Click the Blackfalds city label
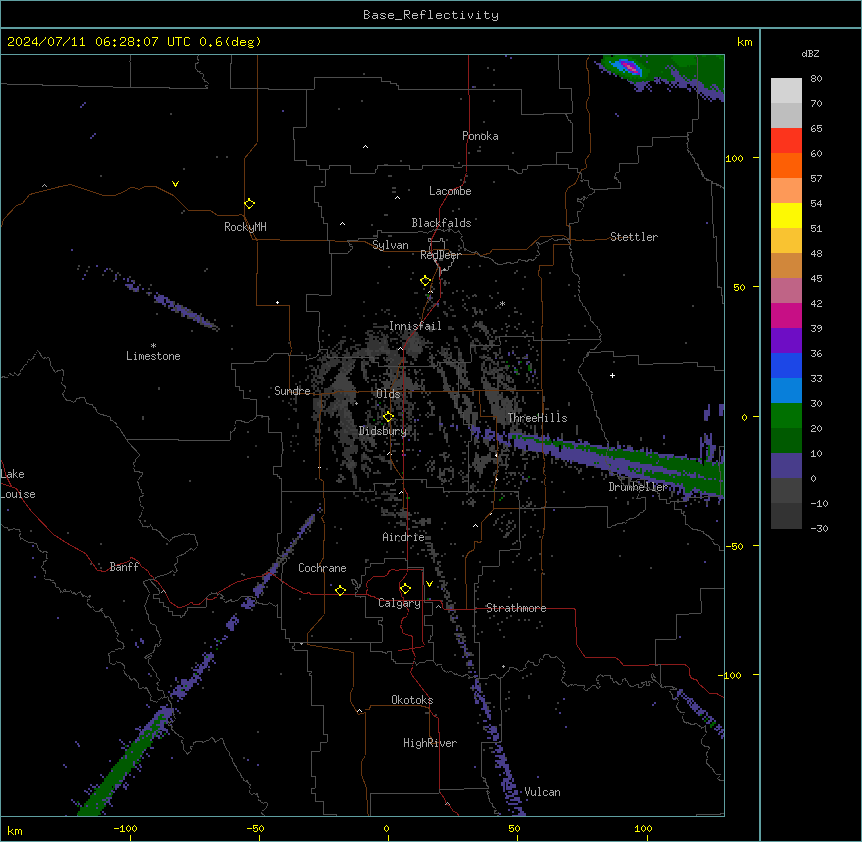862x842 pixels. (x=441, y=223)
